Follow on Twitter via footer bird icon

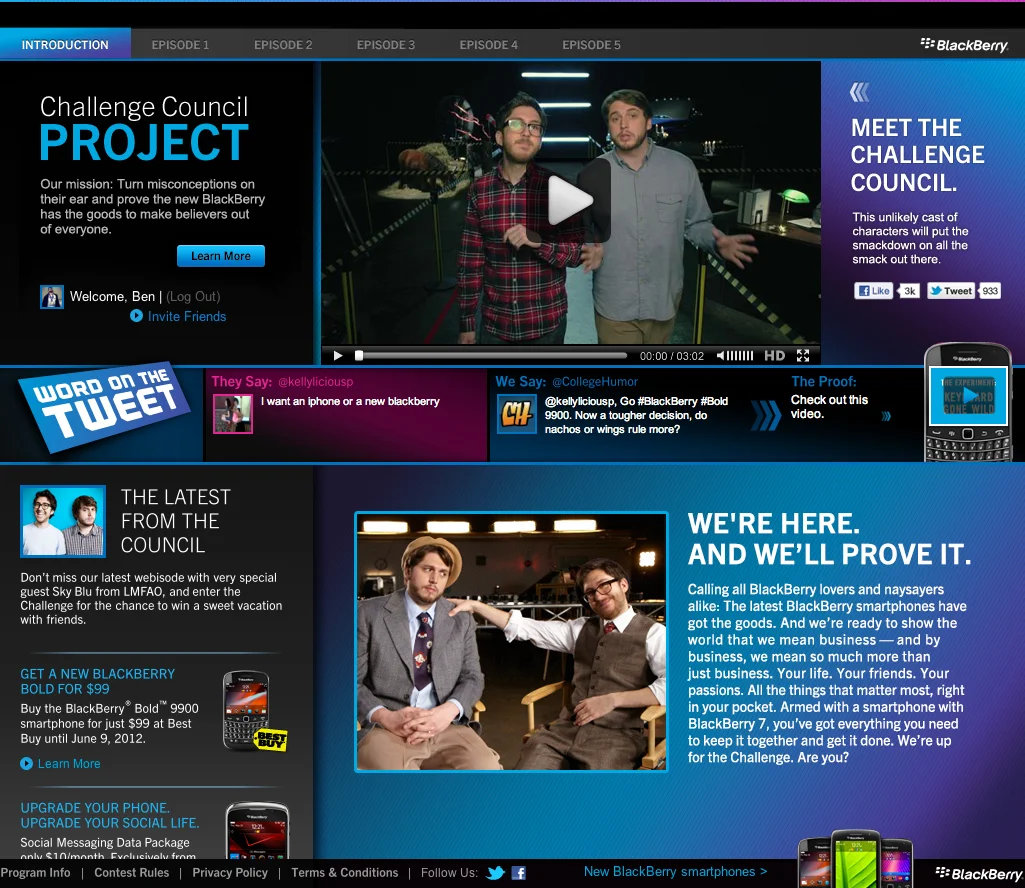tap(496, 873)
